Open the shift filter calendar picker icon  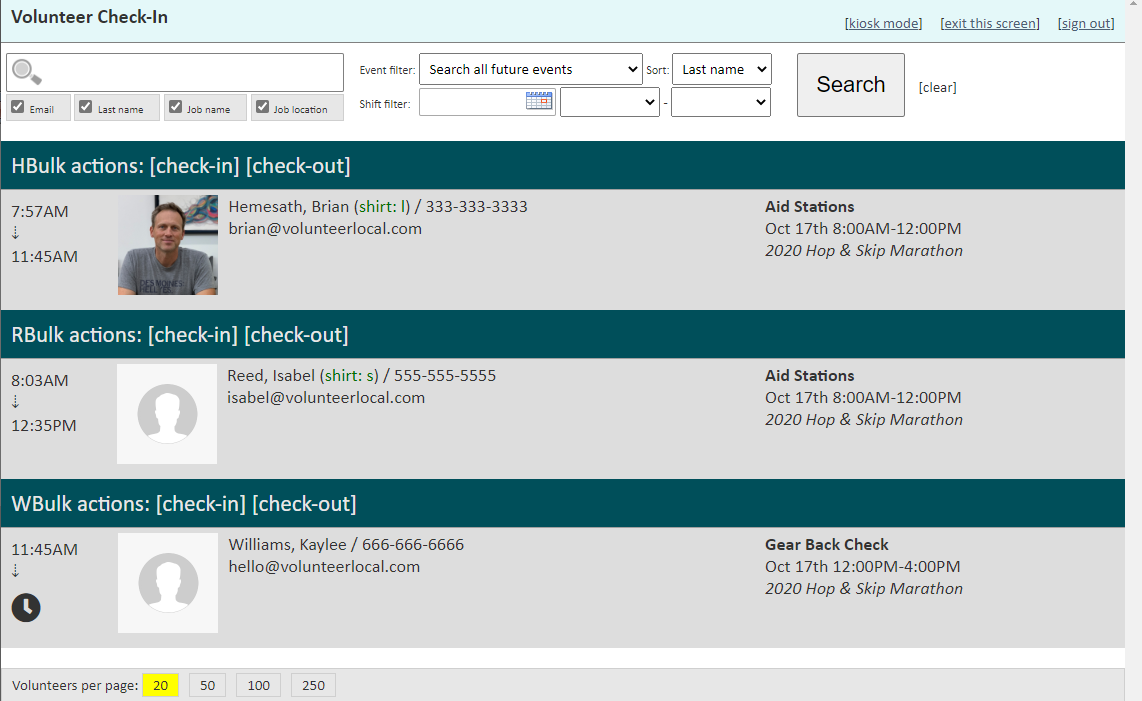click(538, 101)
